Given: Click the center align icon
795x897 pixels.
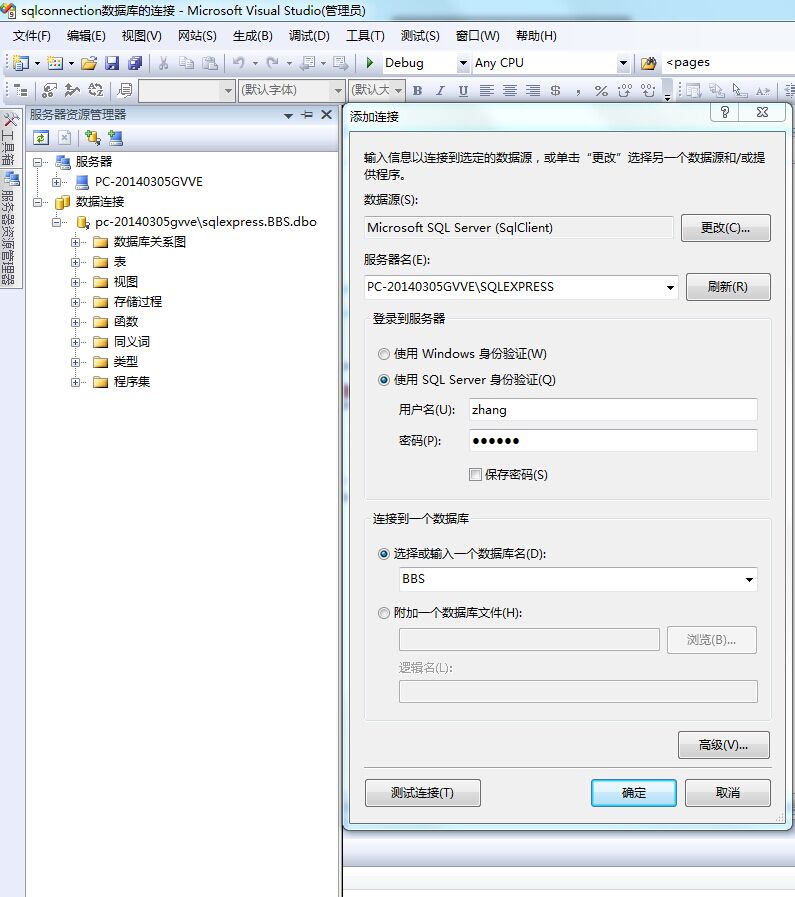Looking at the screenshot, I should point(510,90).
